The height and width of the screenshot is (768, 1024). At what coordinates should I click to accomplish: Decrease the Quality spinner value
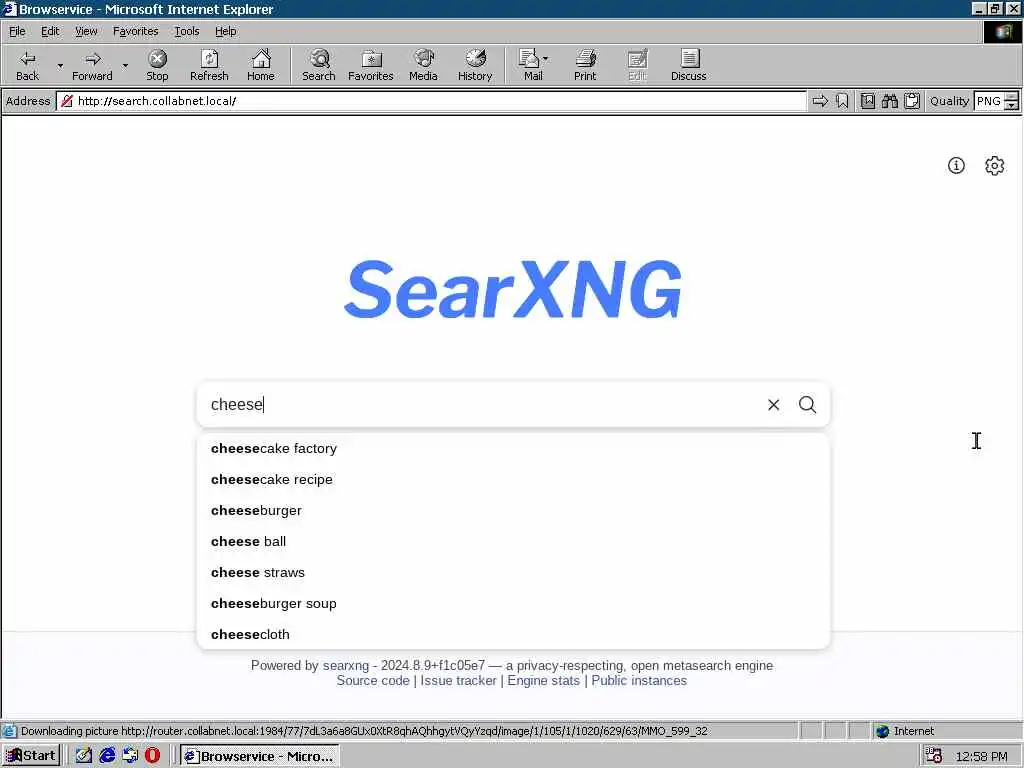tap(1011, 105)
